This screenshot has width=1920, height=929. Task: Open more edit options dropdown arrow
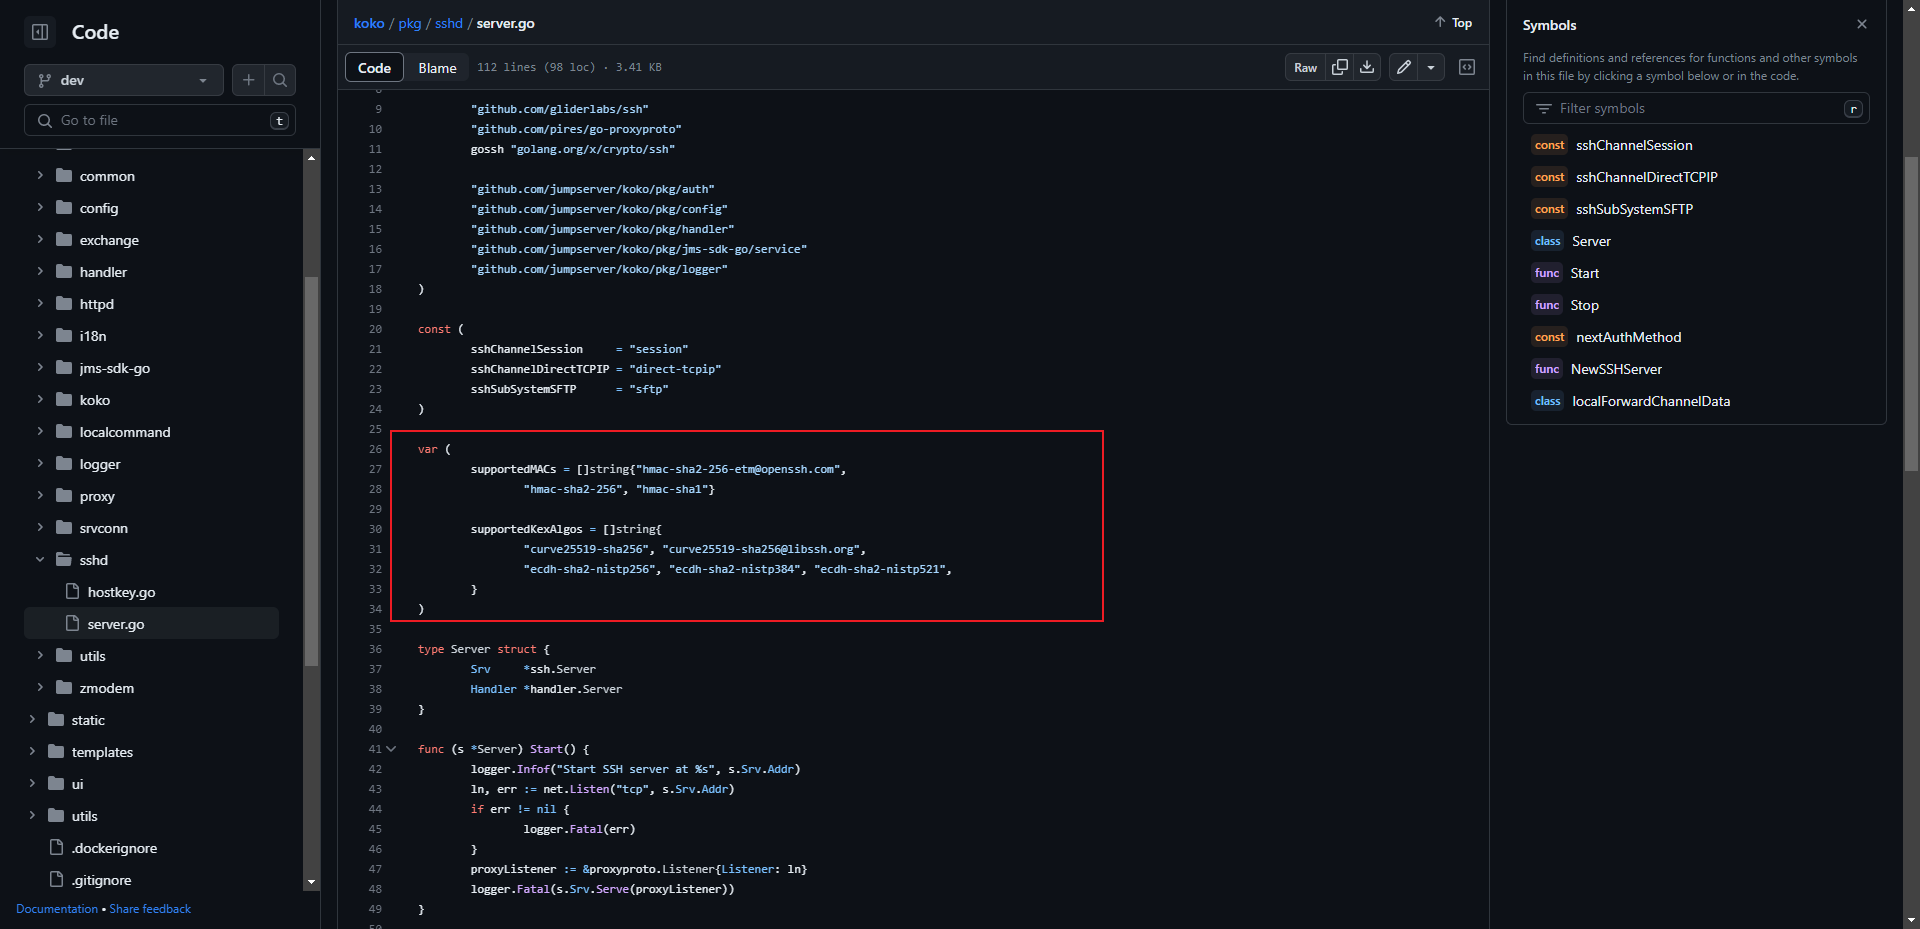click(1431, 67)
